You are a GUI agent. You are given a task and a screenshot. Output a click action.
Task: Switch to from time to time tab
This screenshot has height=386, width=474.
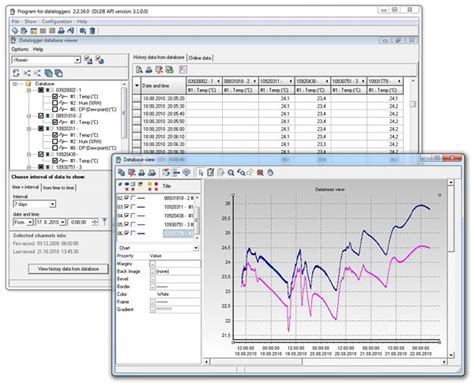tap(58, 188)
